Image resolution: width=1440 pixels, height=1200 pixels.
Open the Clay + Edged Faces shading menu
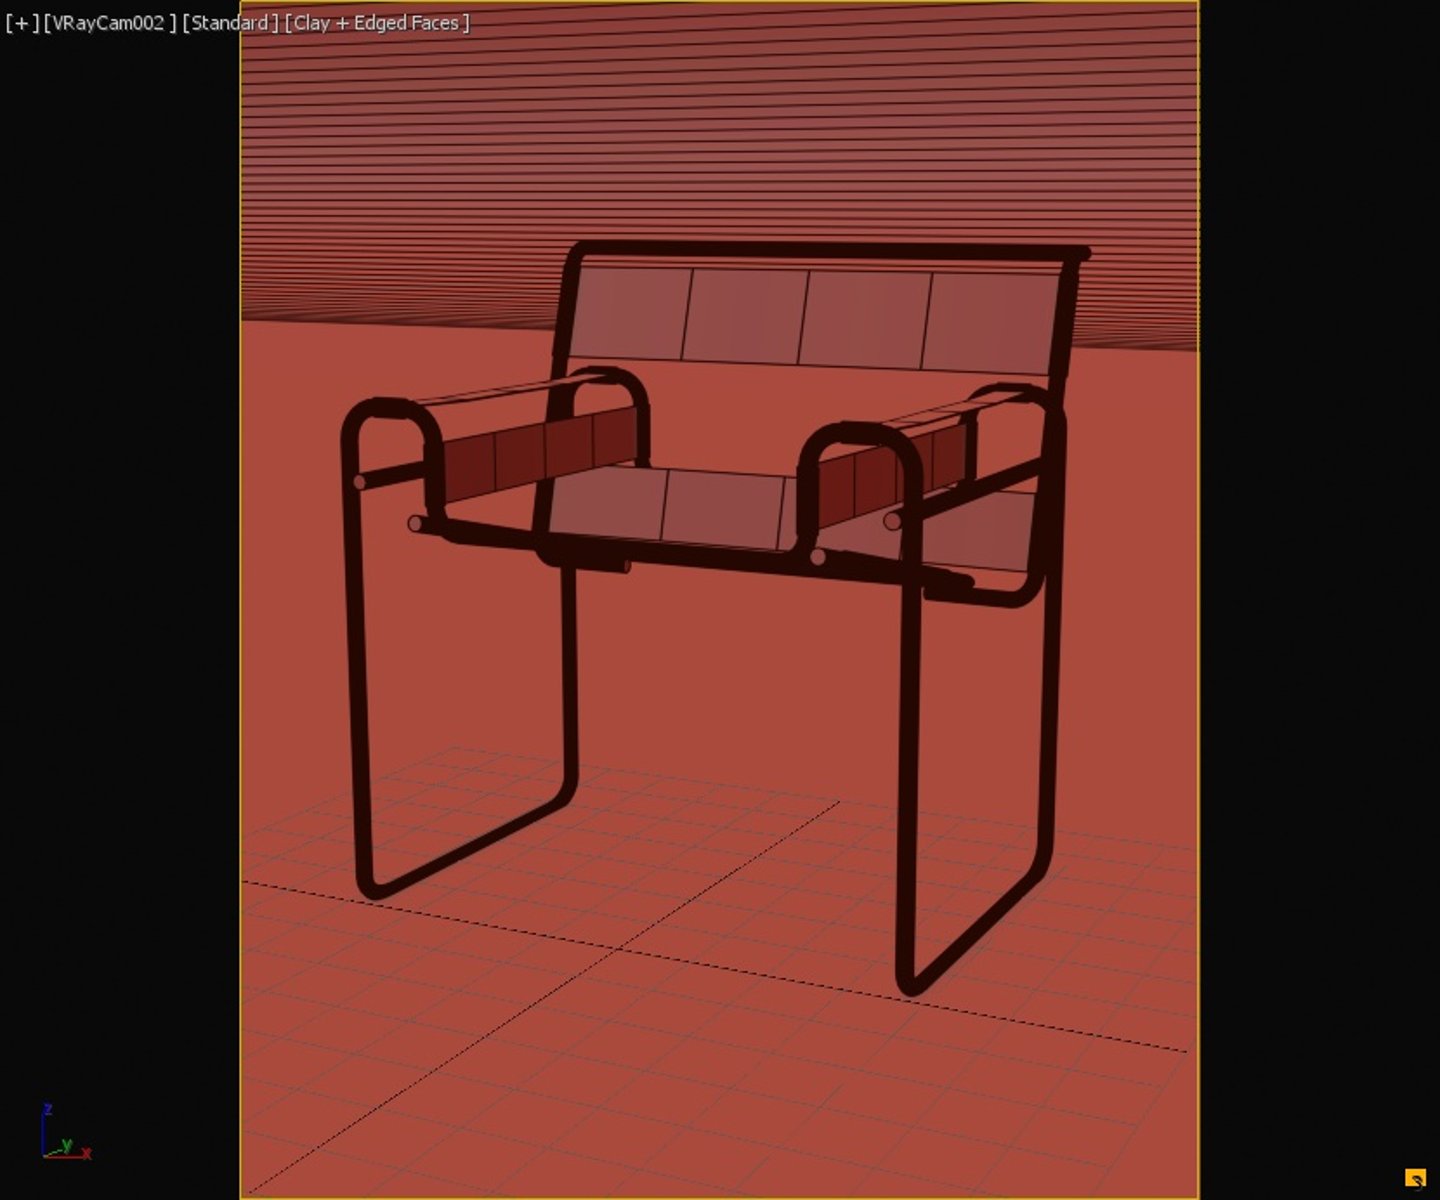click(x=377, y=23)
